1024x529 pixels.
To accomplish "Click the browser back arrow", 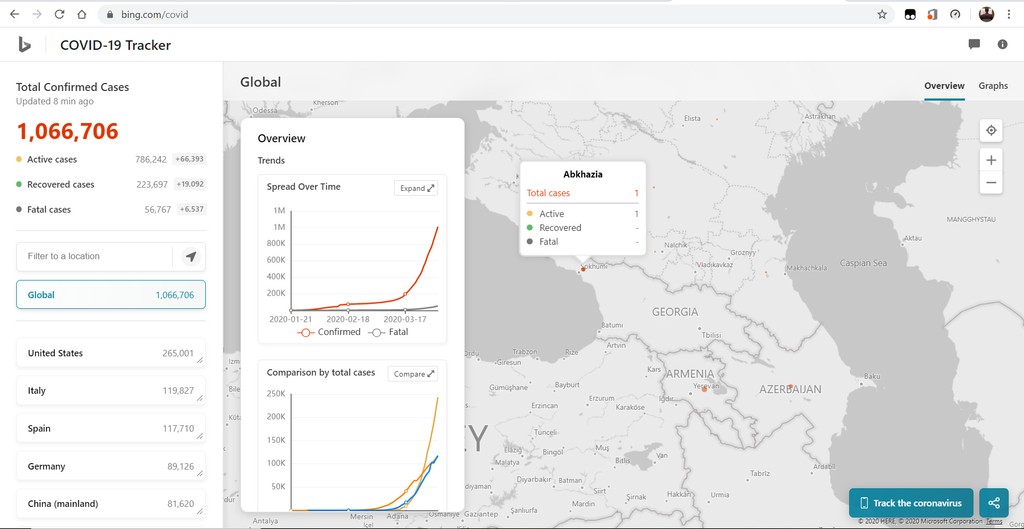I will coord(14,14).
